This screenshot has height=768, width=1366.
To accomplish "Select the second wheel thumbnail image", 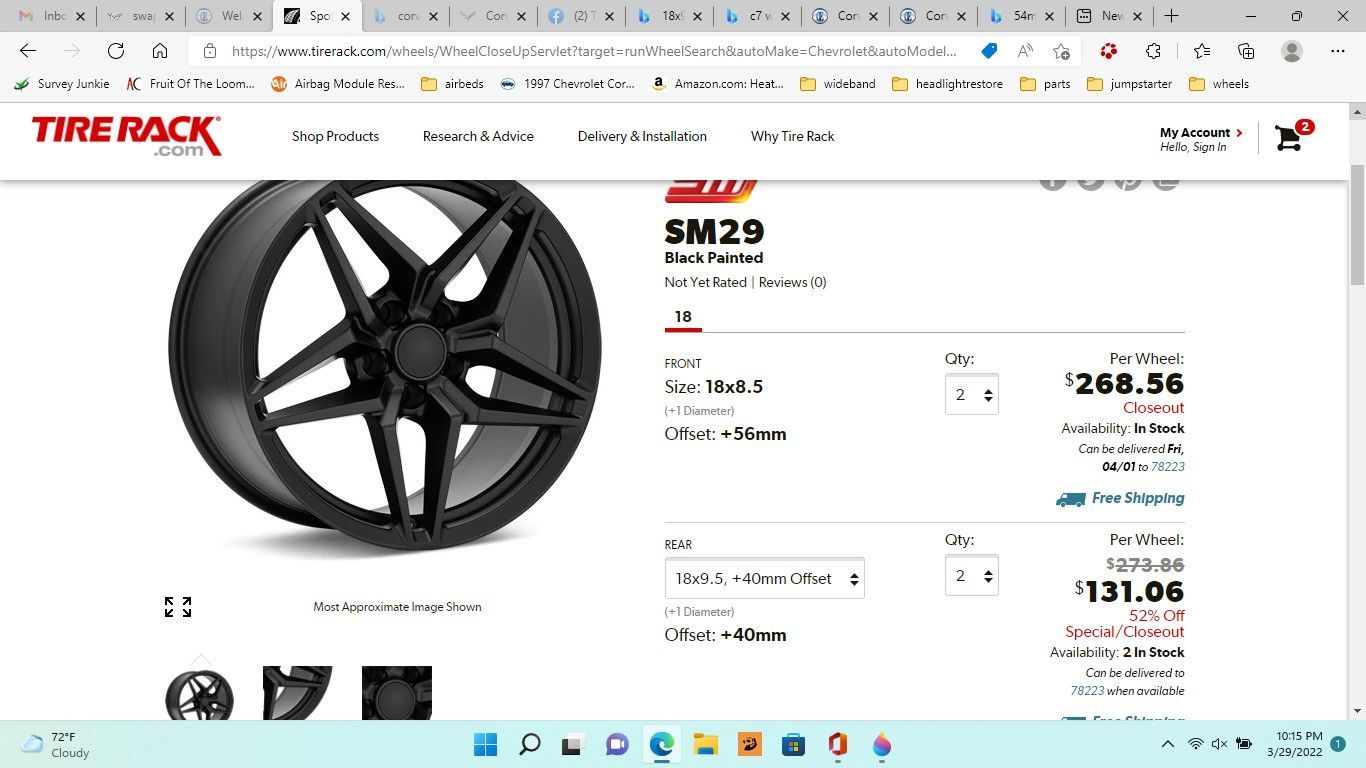I will [297, 692].
